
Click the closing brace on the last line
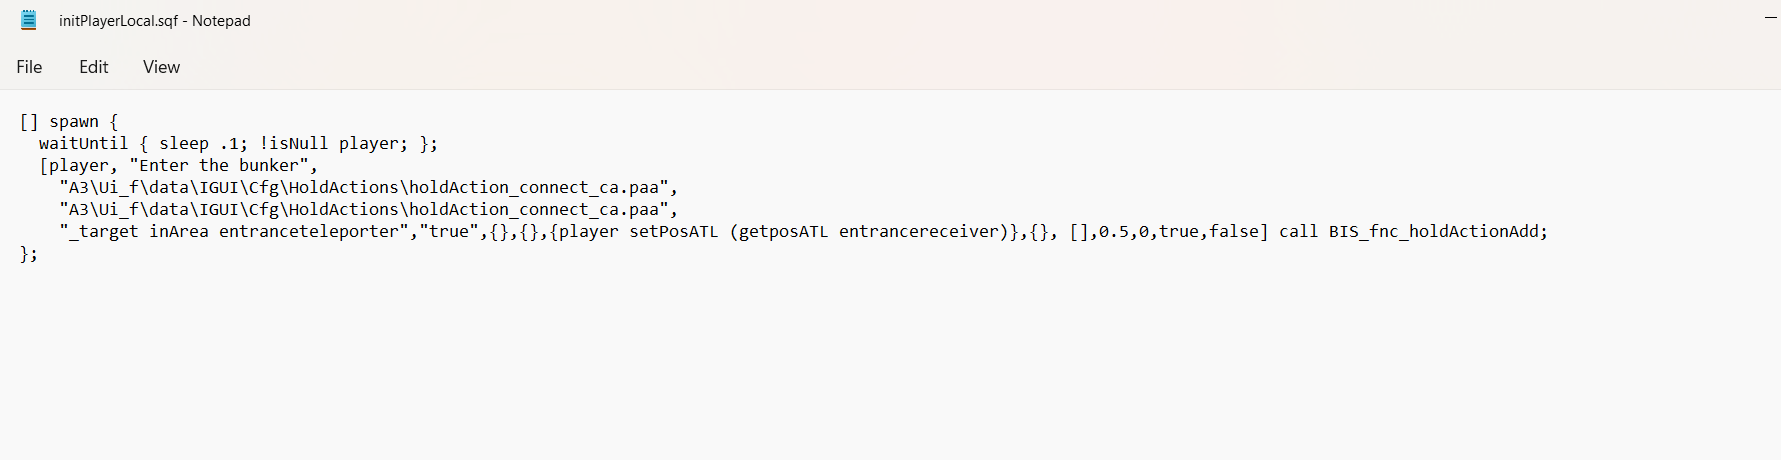(24, 254)
